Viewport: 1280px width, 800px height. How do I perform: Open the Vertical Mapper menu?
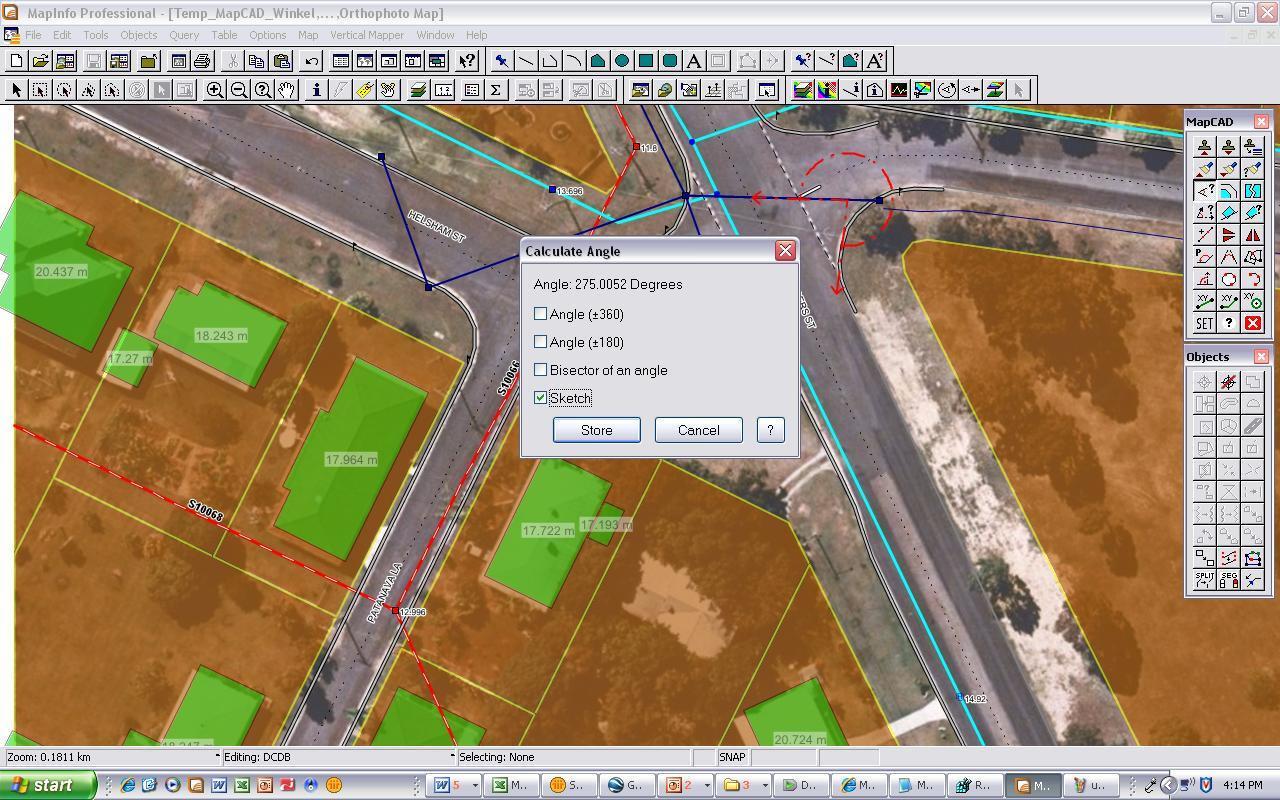367,35
